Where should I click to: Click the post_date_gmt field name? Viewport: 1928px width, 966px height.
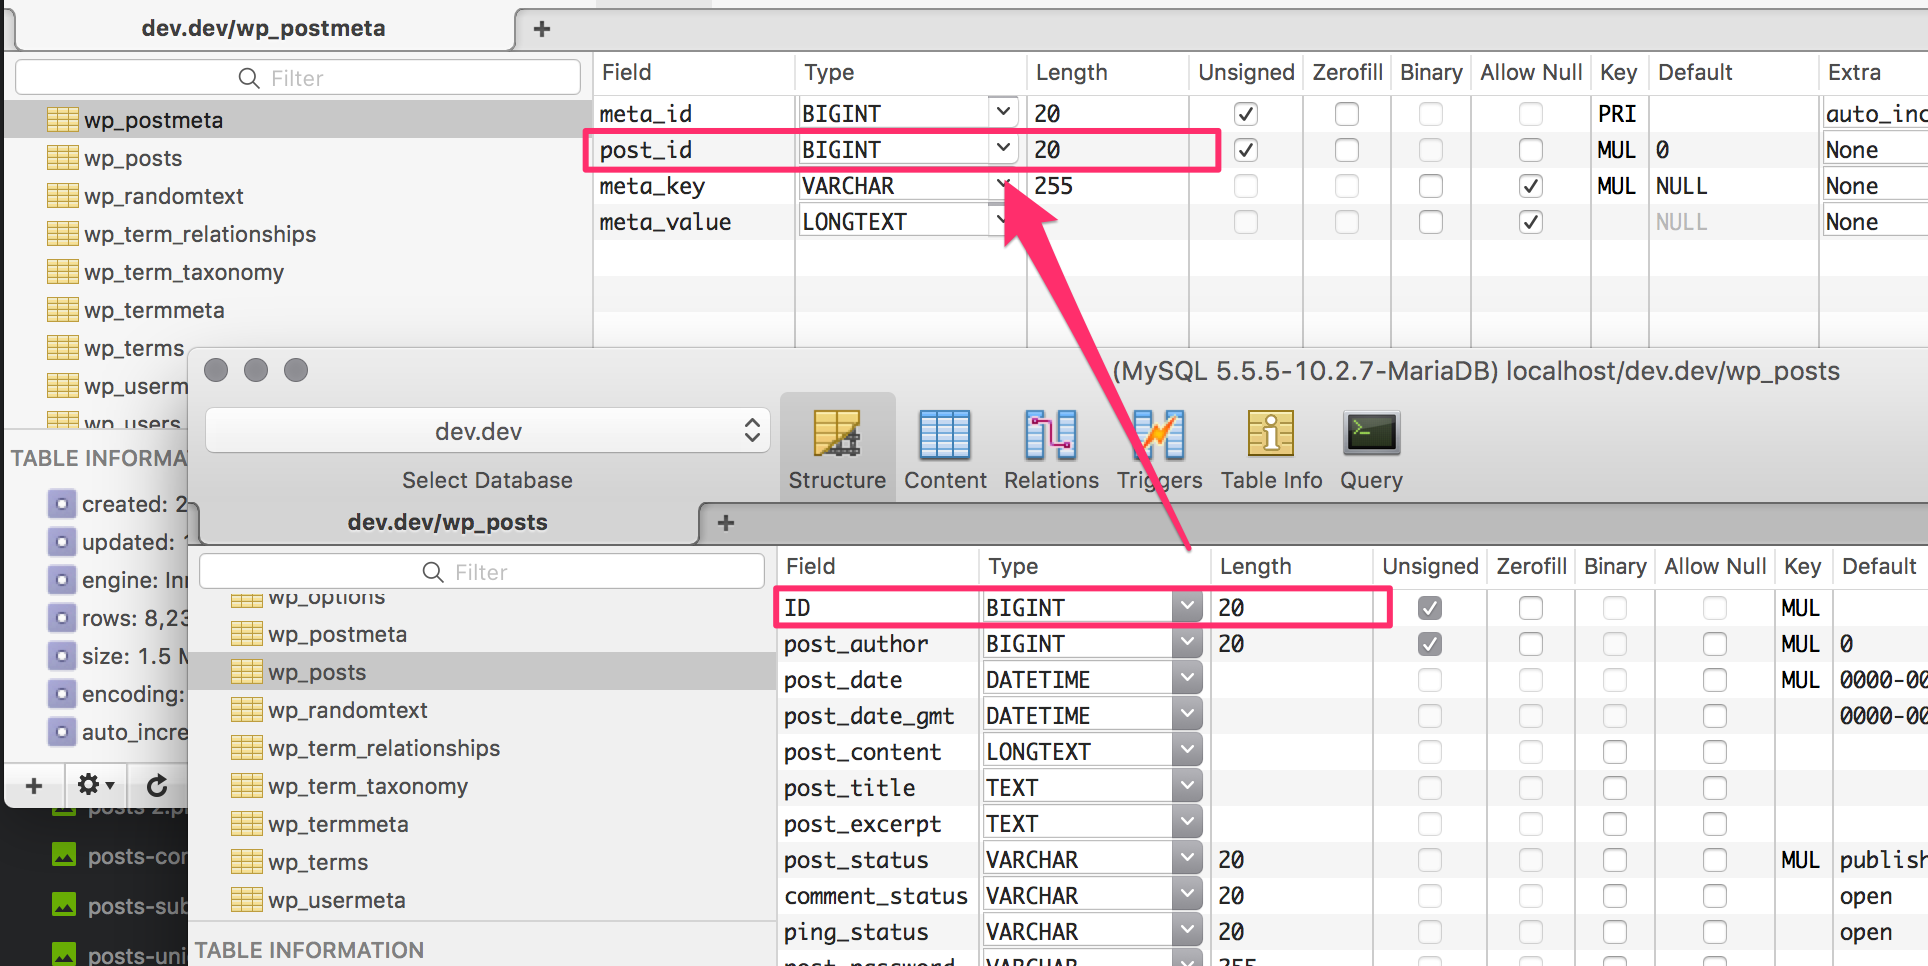[868, 716]
